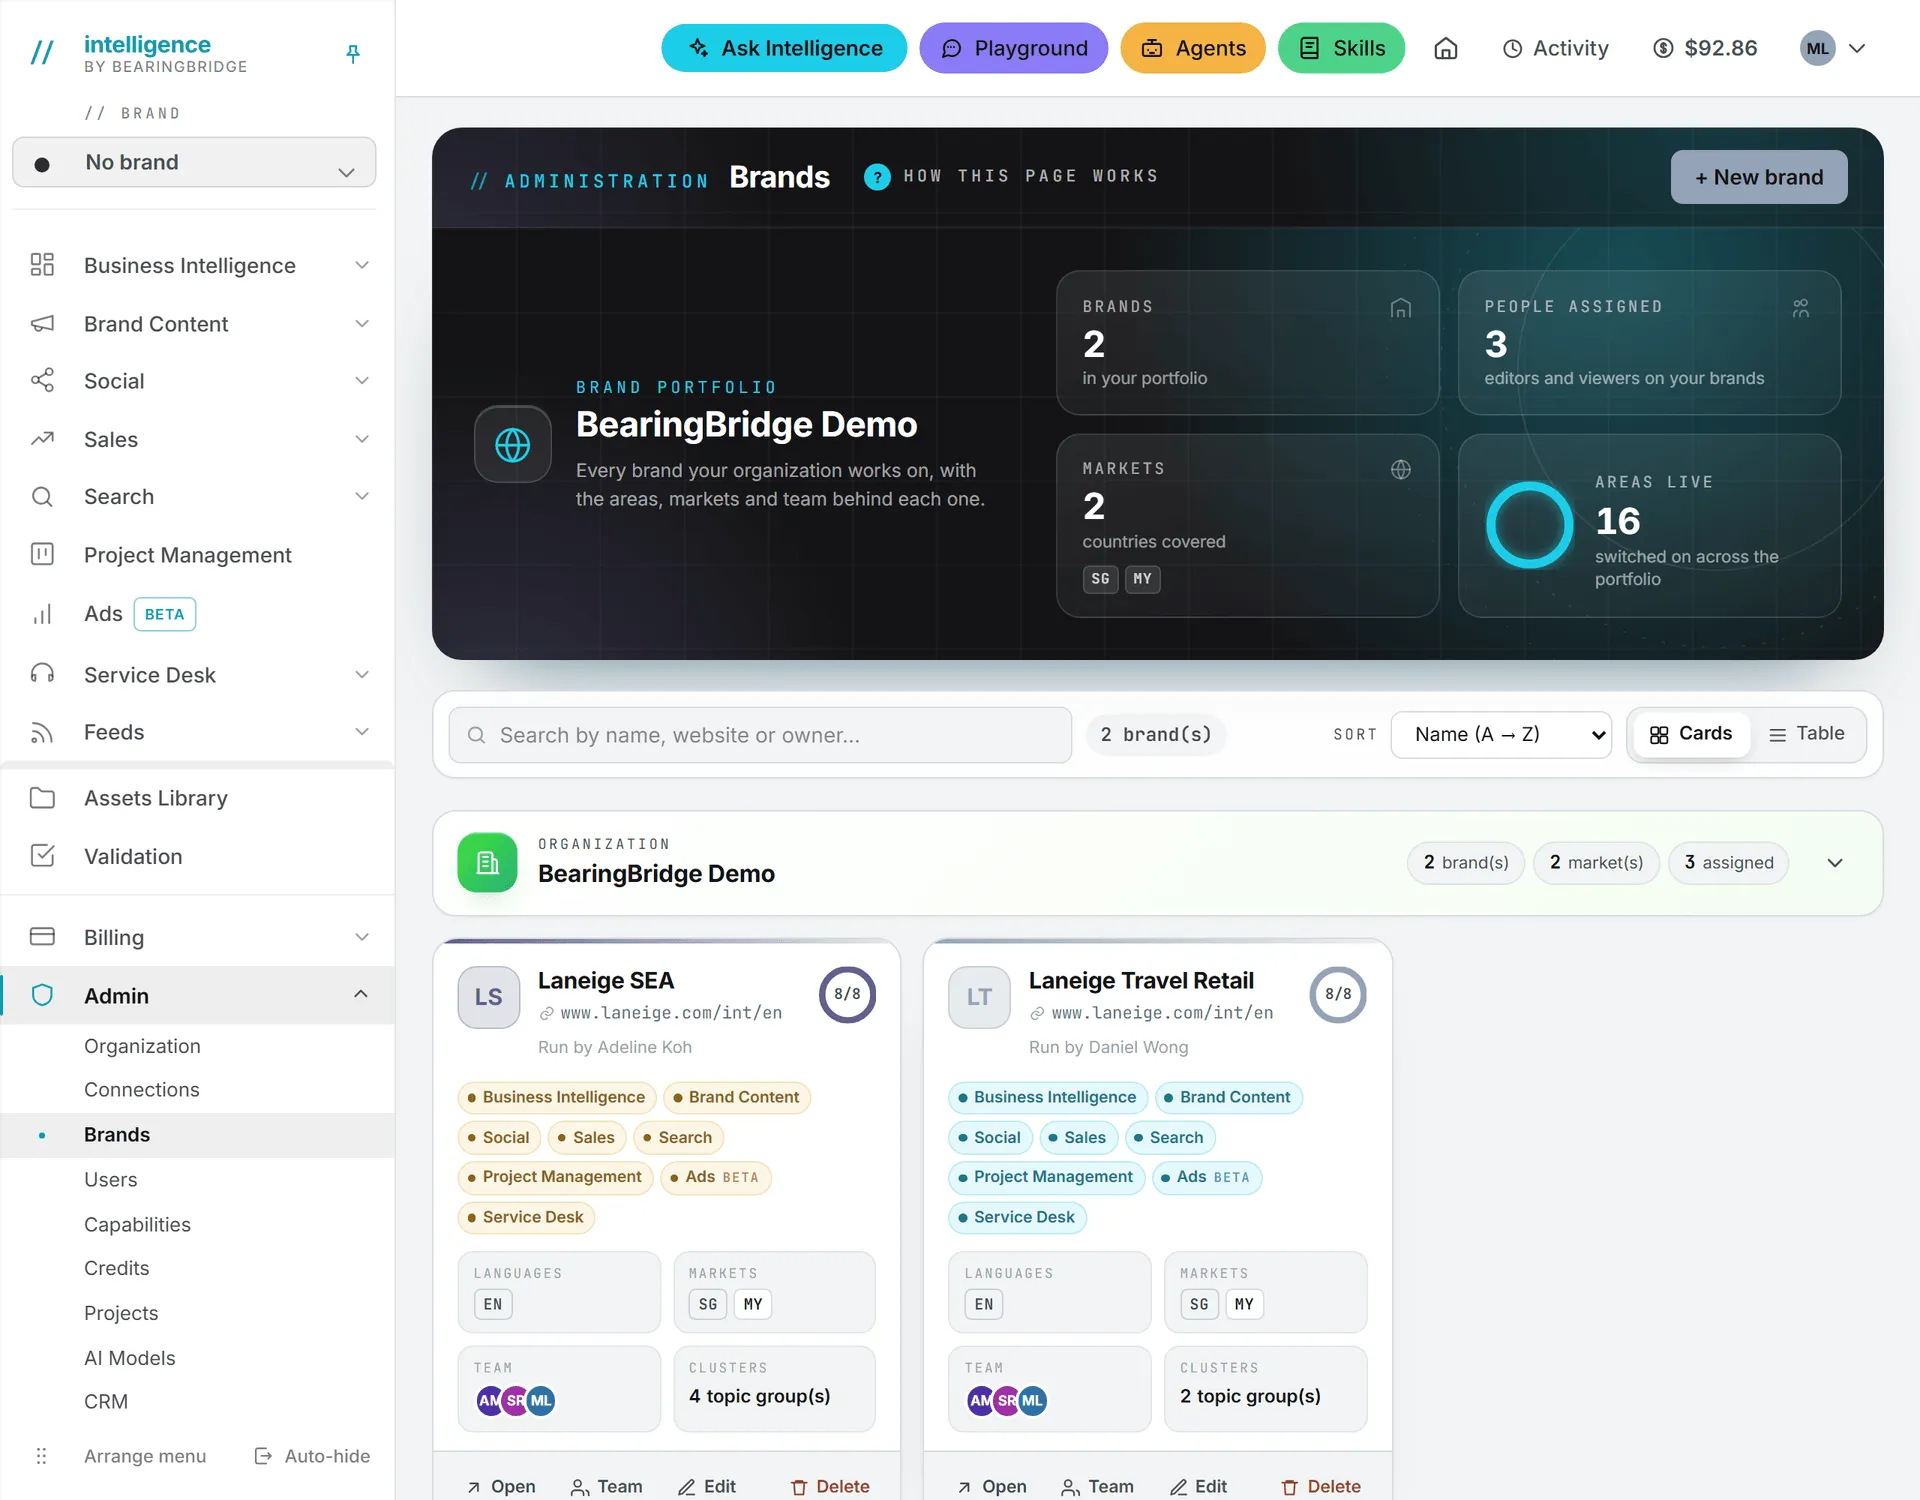Toggle sidebar Auto-hide
The height and width of the screenshot is (1500, 1920).
[312, 1456]
